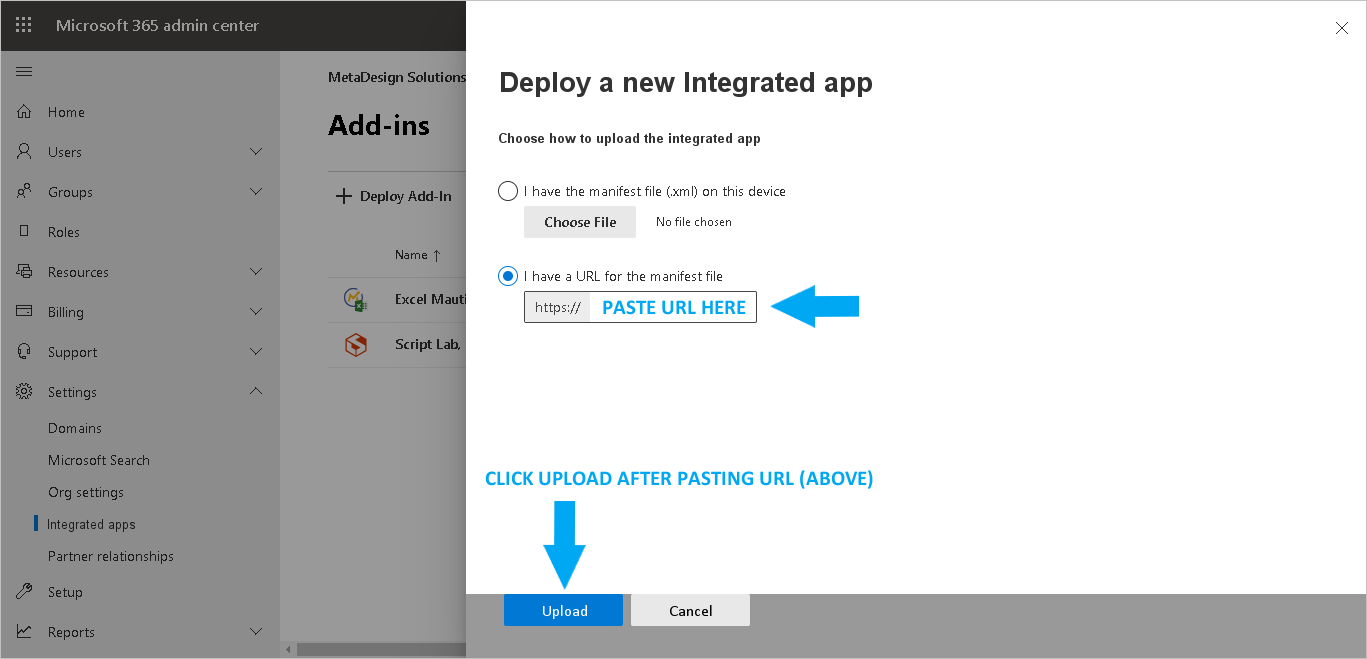Click the Upload button

coord(563,610)
